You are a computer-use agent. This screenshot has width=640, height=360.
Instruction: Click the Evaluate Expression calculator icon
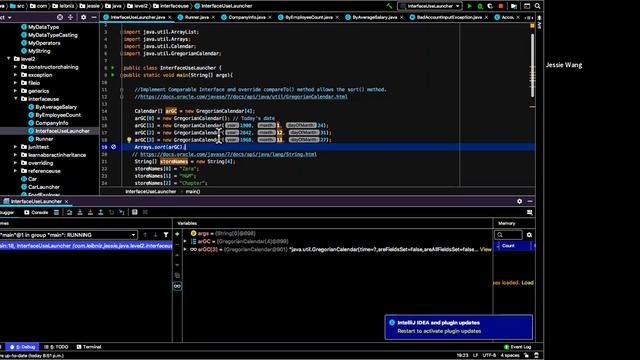[x=135, y=212]
